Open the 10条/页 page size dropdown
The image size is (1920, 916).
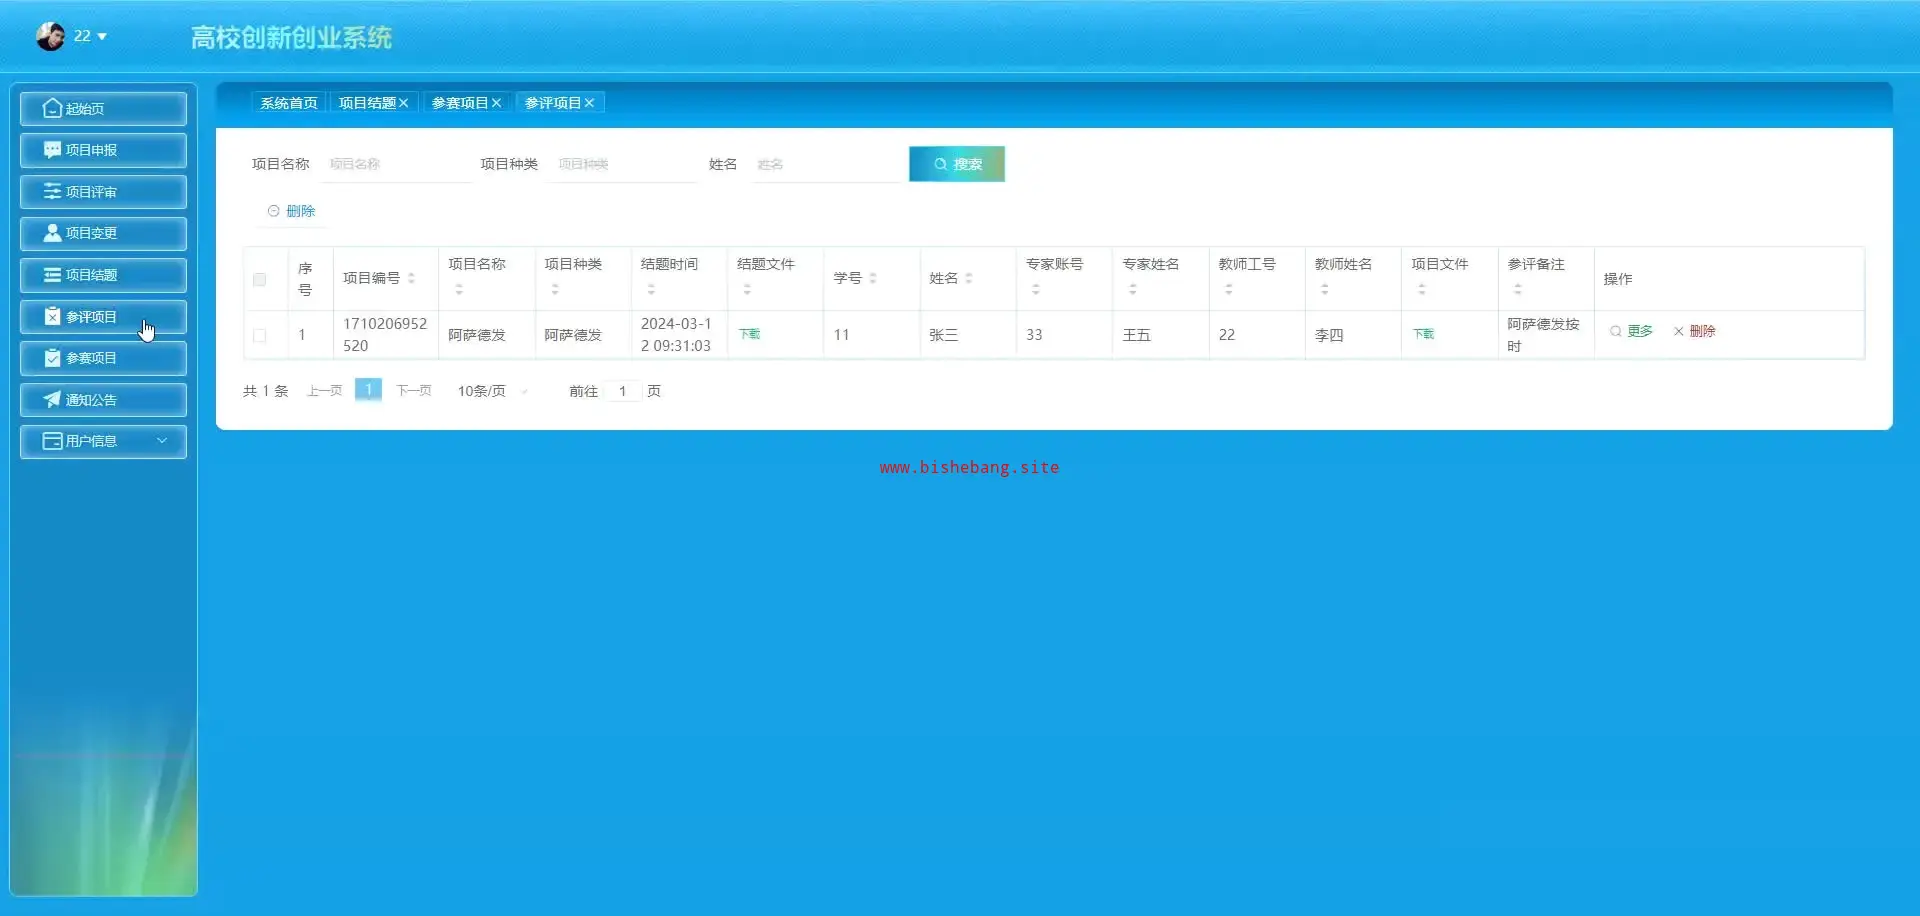492,391
